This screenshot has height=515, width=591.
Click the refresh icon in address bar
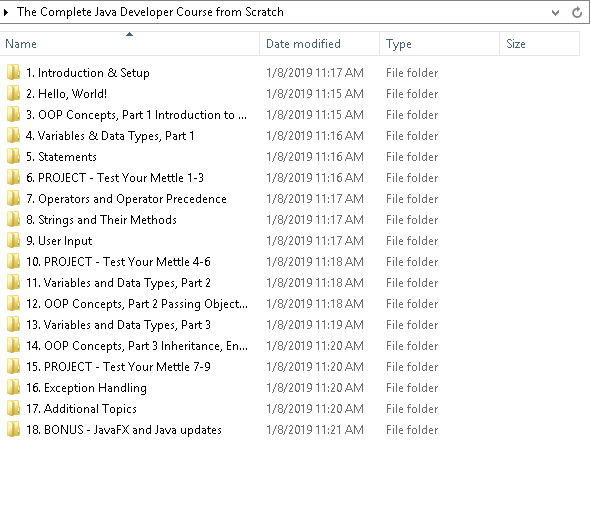[x=577, y=12]
